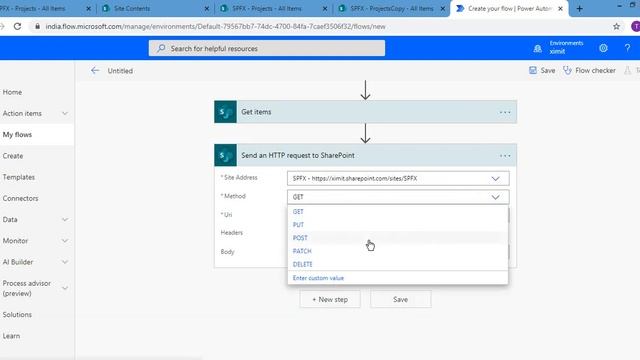
Task: Click the Send an HTTP request to SharePoint title
Action: point(298,156)
